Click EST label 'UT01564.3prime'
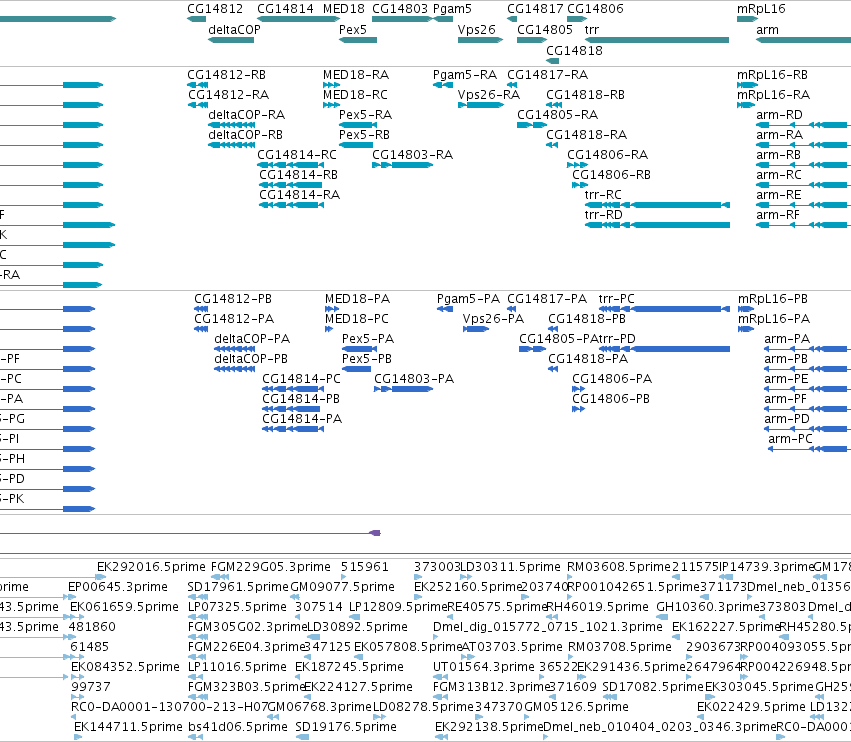Screen dimensions: 851x742 coord(484,667)
